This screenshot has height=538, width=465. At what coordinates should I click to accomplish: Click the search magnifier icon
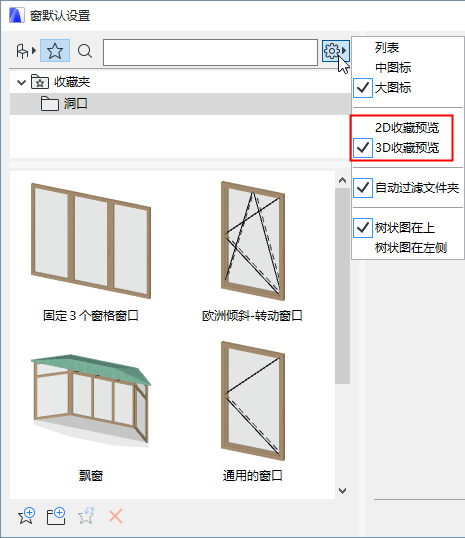point(85,51)
